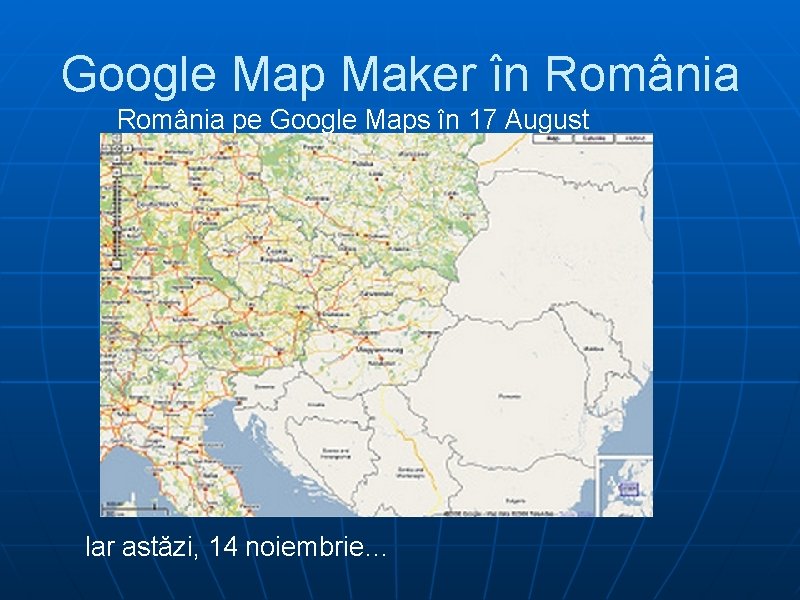
Task: Click the map copyright notice at the bottom
Action: click(498, 513)
